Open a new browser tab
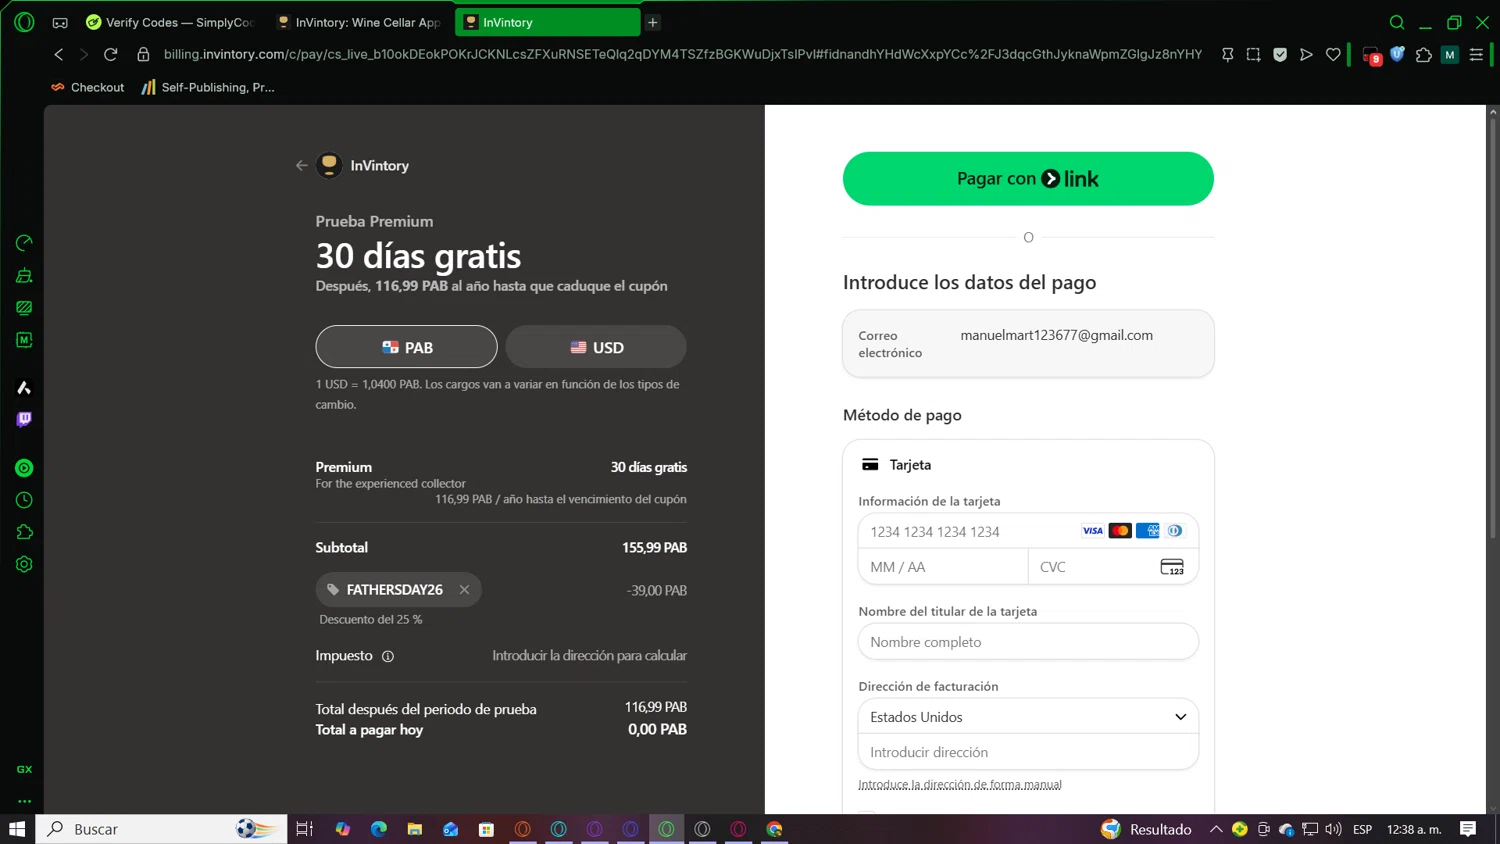Screen dimensions: 1500x844 click(653, 22)
